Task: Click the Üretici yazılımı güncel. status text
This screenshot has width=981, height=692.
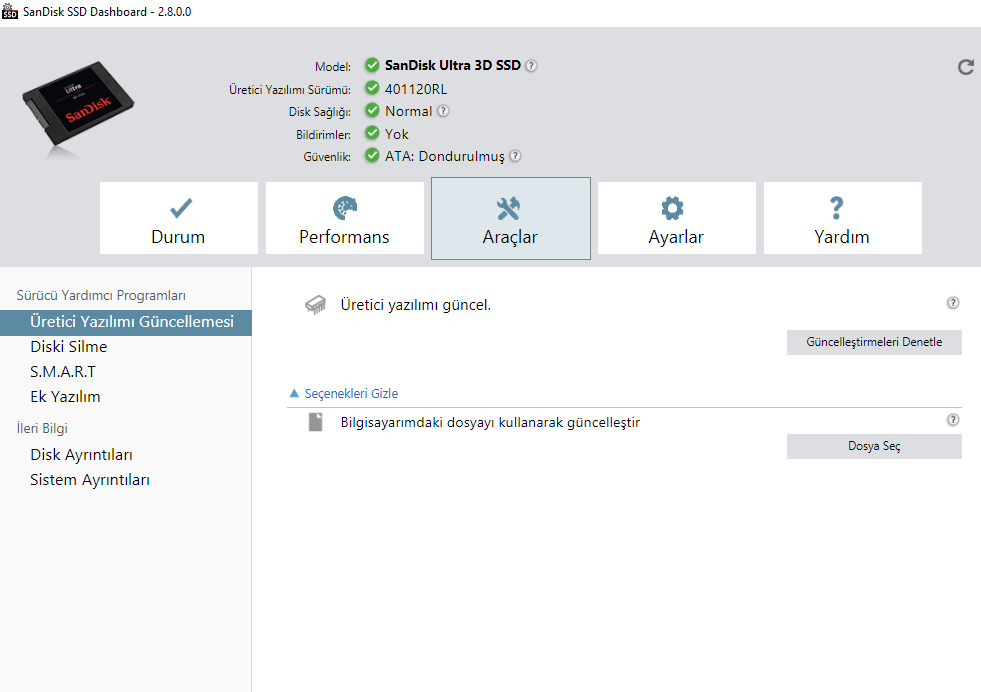Action: point(415,305)
